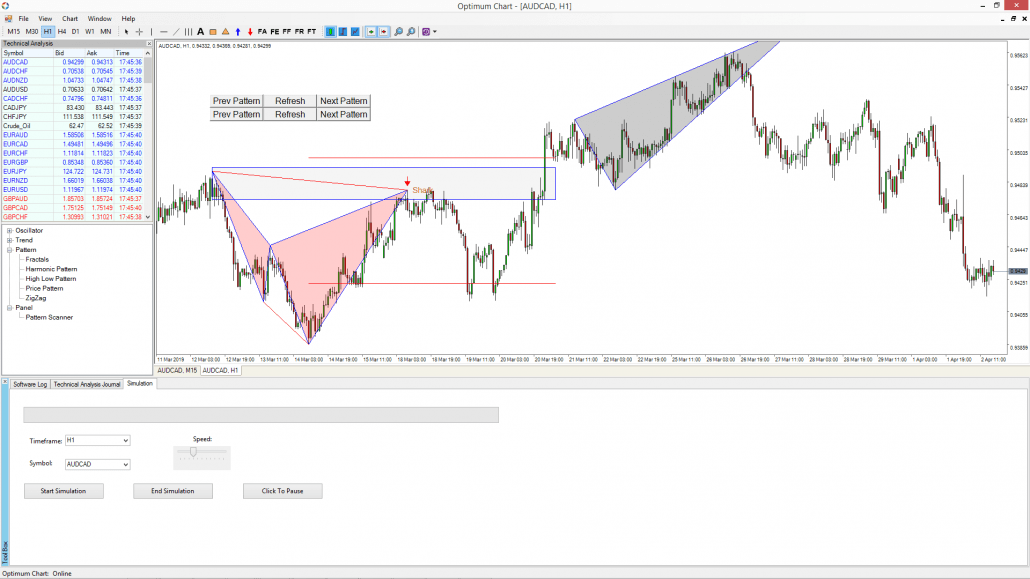The image size is (1030, 579).
Task: Select the Text annotation tool A
Action: (199, 31)
